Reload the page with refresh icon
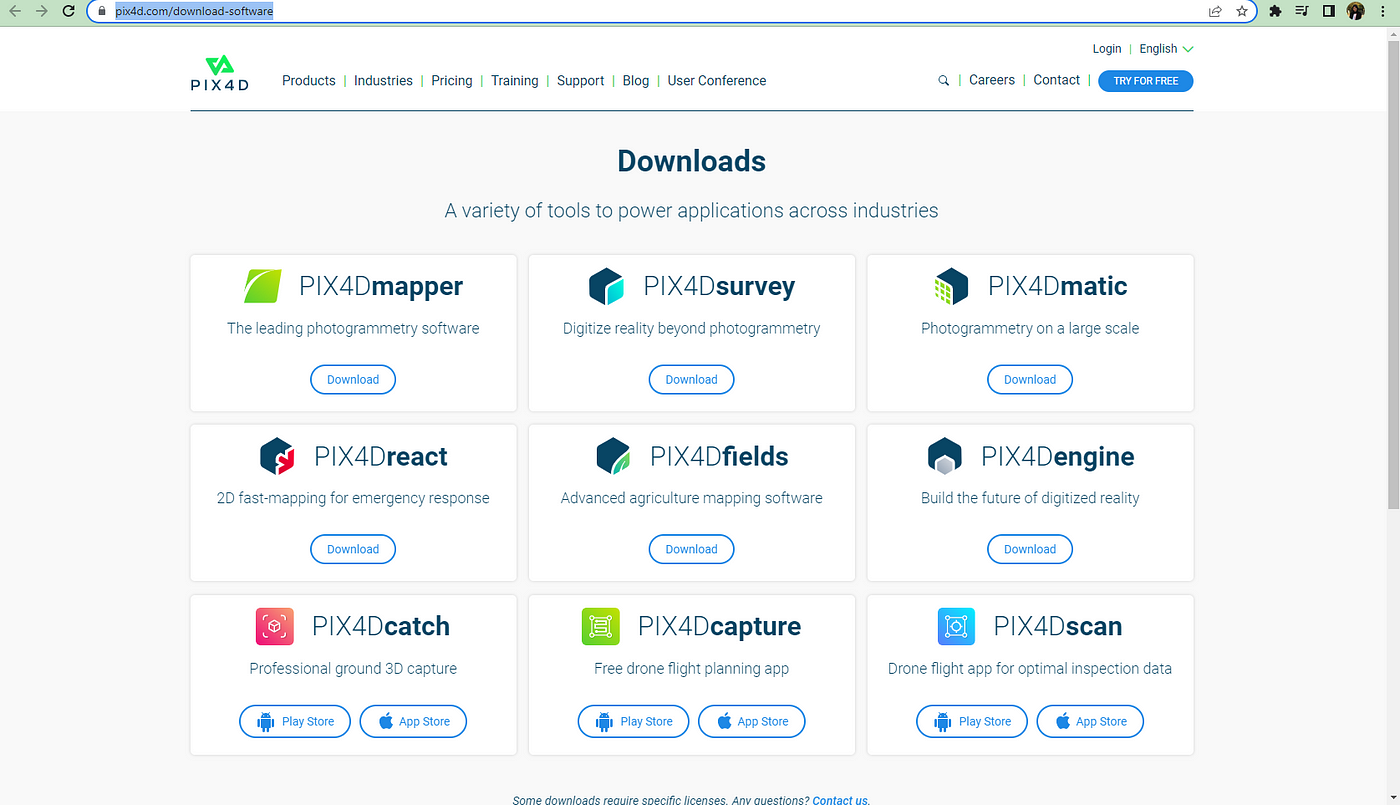 [x=68, y=11]
